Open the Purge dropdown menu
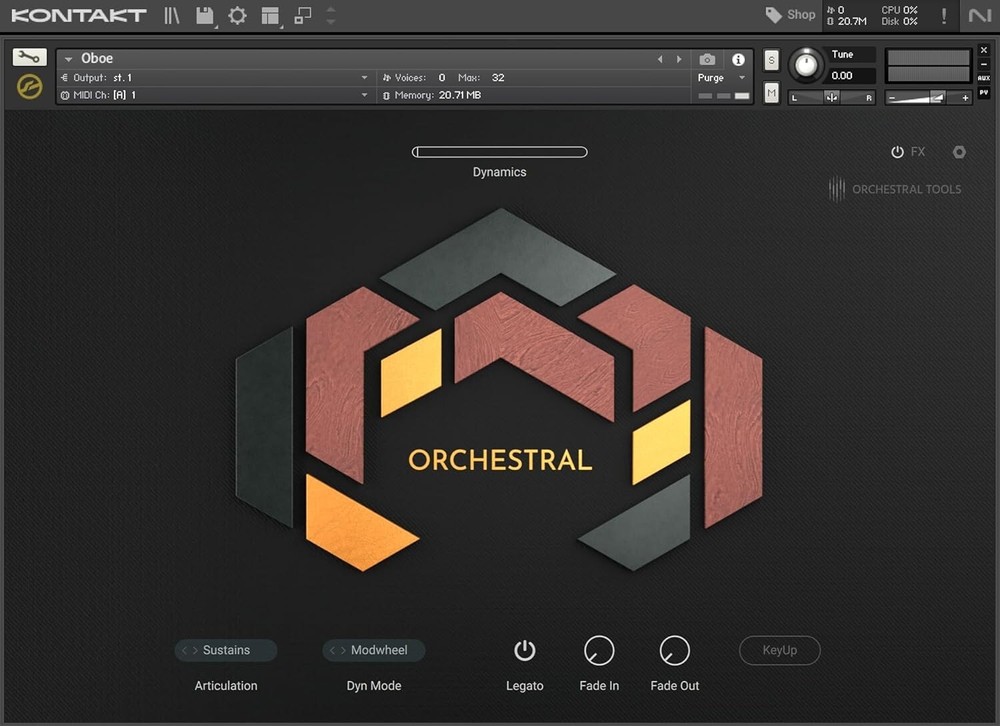The image size is (1000, 726). coord(722,78)
